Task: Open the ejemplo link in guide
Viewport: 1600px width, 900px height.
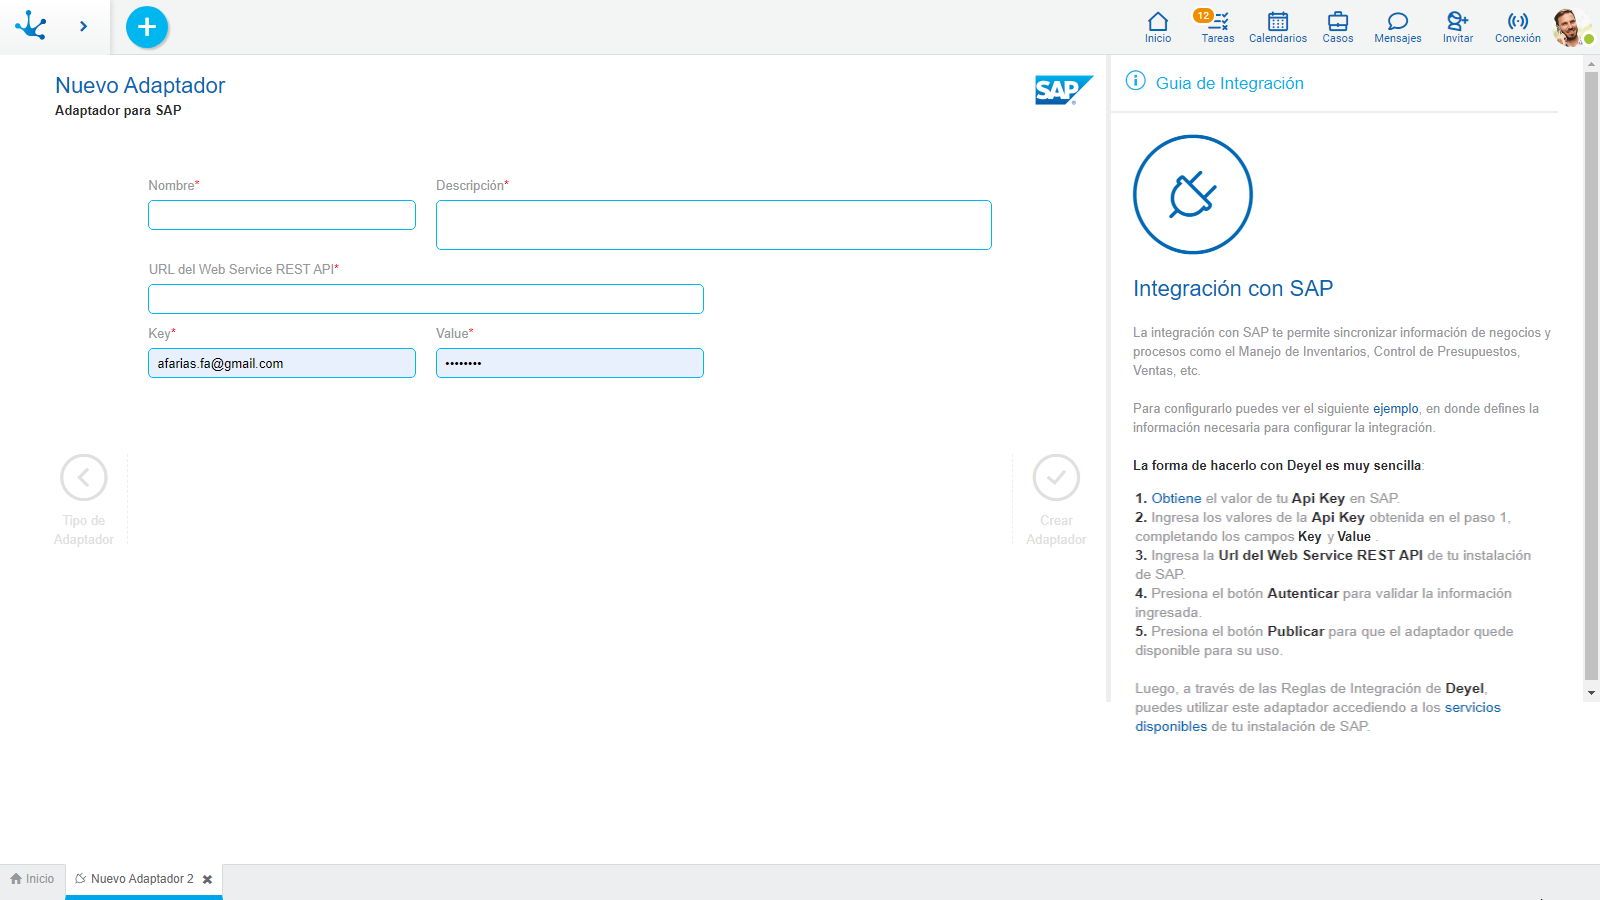Action: (1395, 408)
